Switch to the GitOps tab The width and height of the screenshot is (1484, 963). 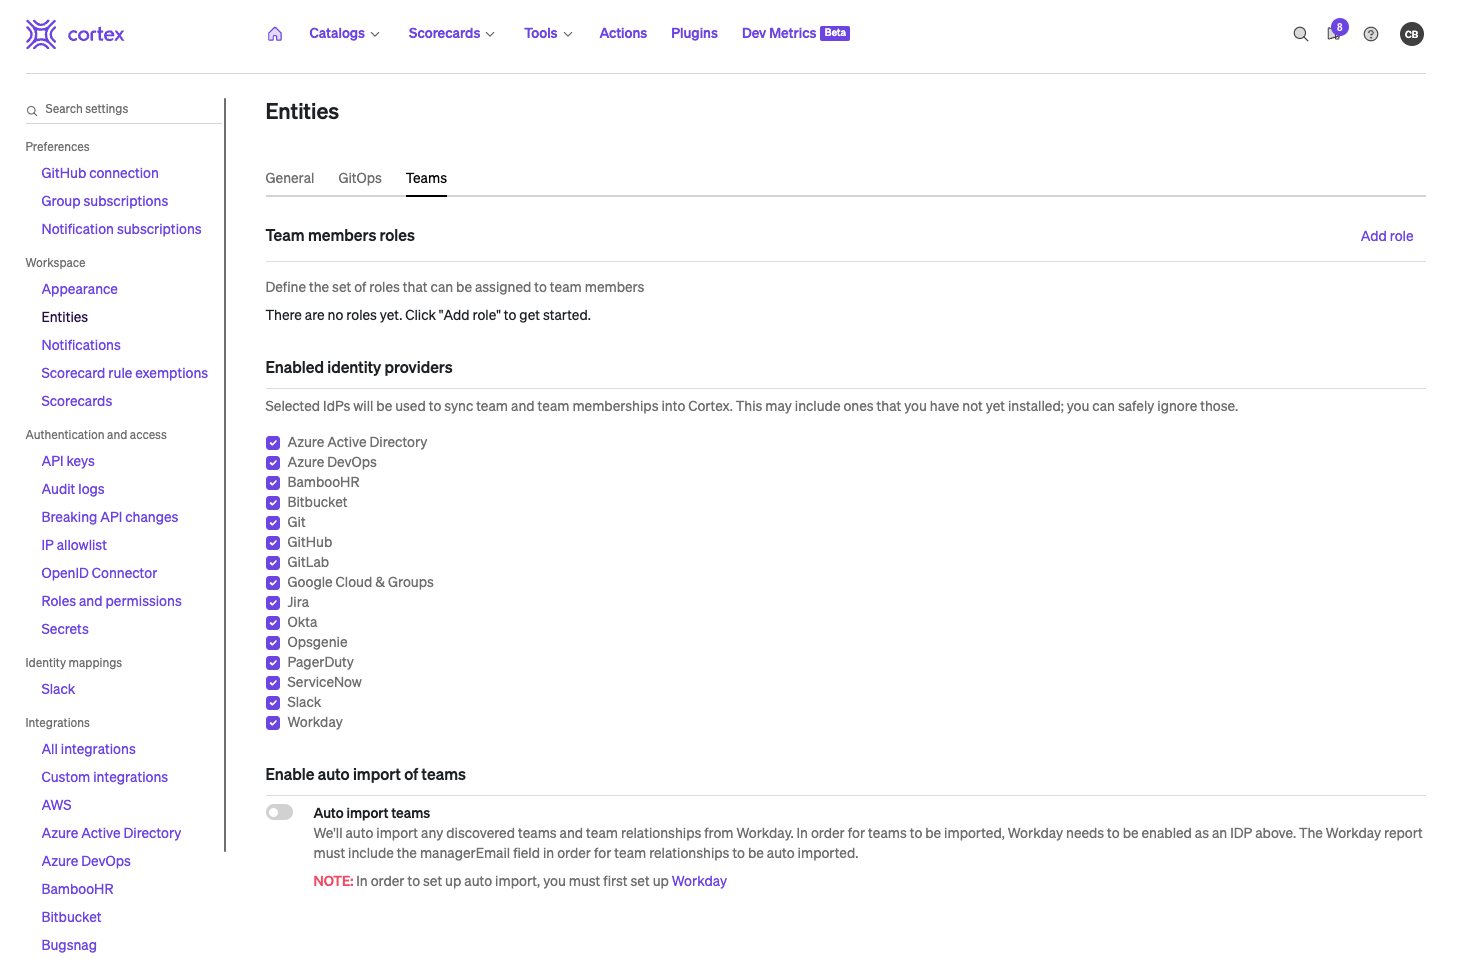[360, 178]
